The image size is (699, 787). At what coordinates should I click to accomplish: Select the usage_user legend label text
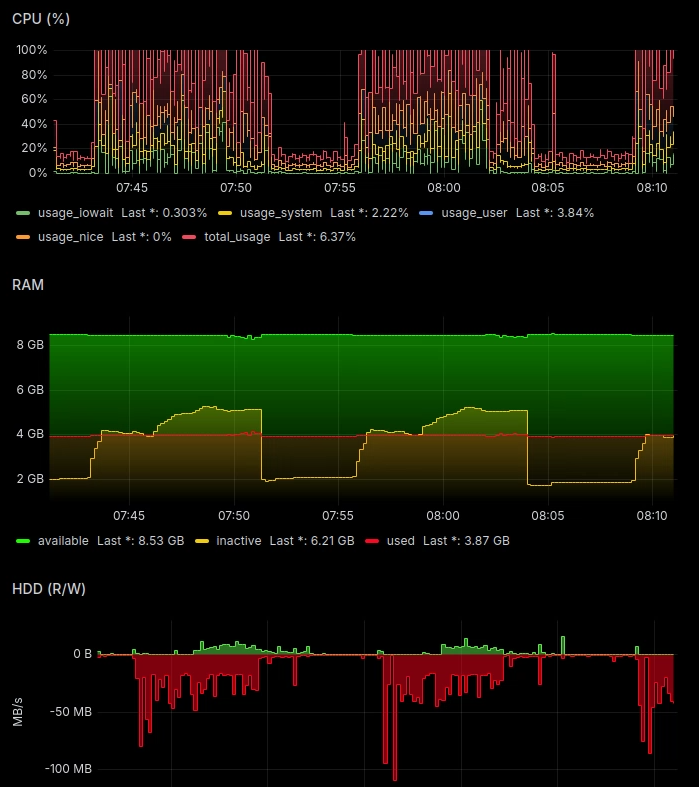(x=475, y=213)
